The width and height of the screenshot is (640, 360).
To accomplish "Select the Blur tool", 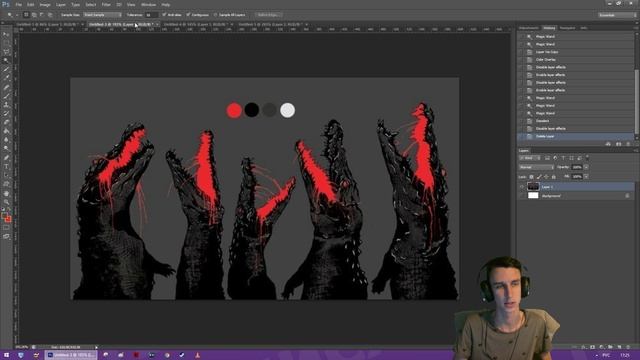I will [6, 140].
